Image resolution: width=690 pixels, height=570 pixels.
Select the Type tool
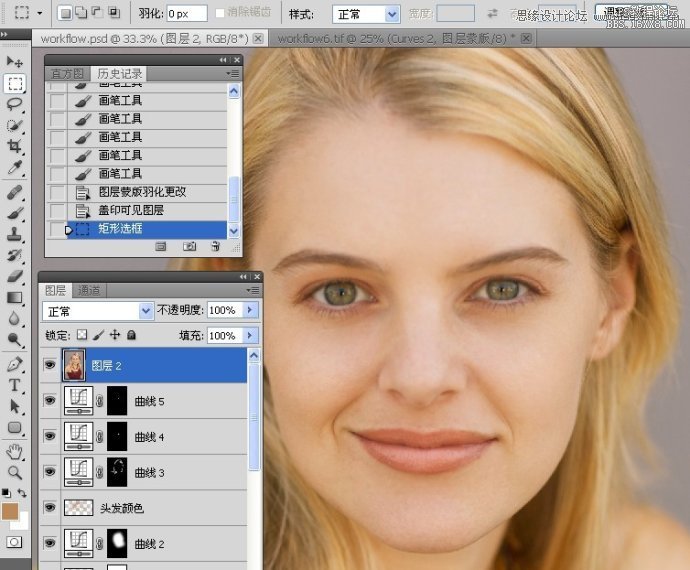pyautogui.click(x=15, y=385)
